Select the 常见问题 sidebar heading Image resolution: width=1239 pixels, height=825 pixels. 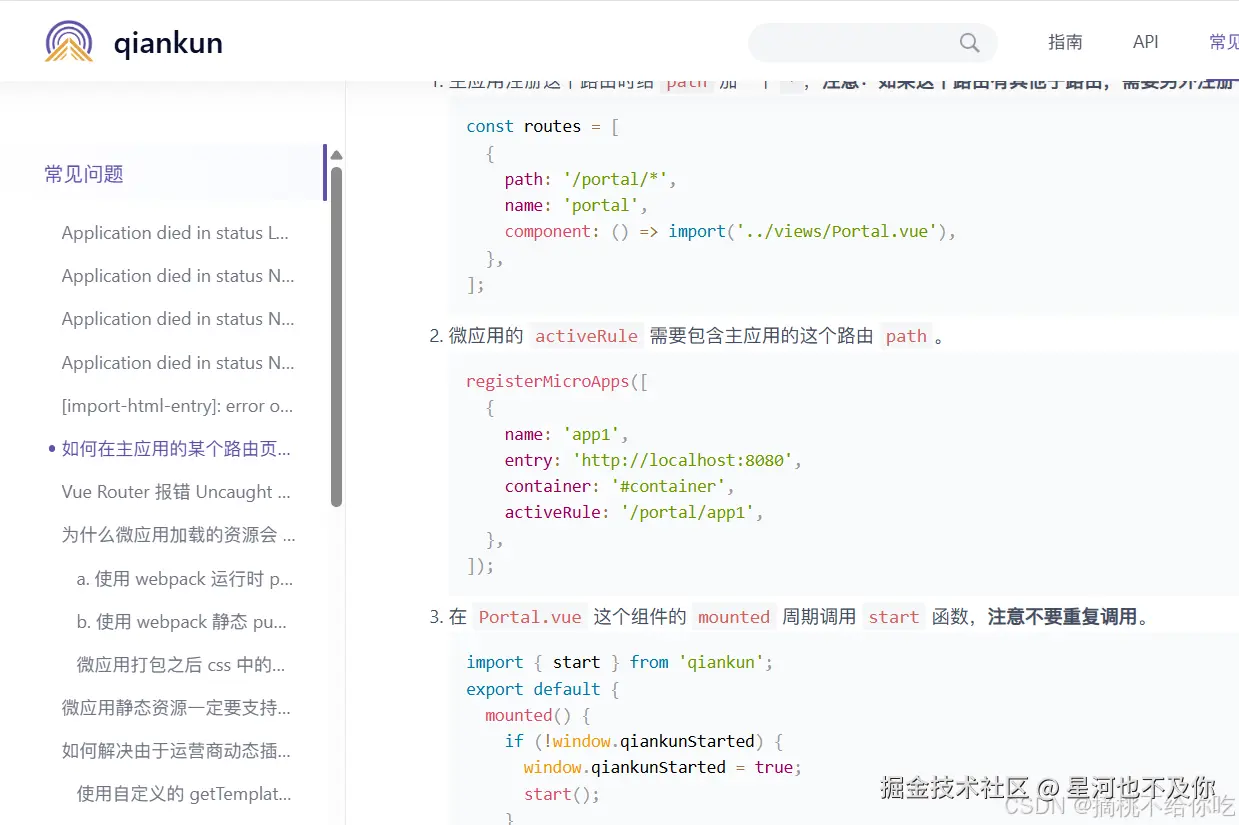pyautogui.click(x=84, y=174)
